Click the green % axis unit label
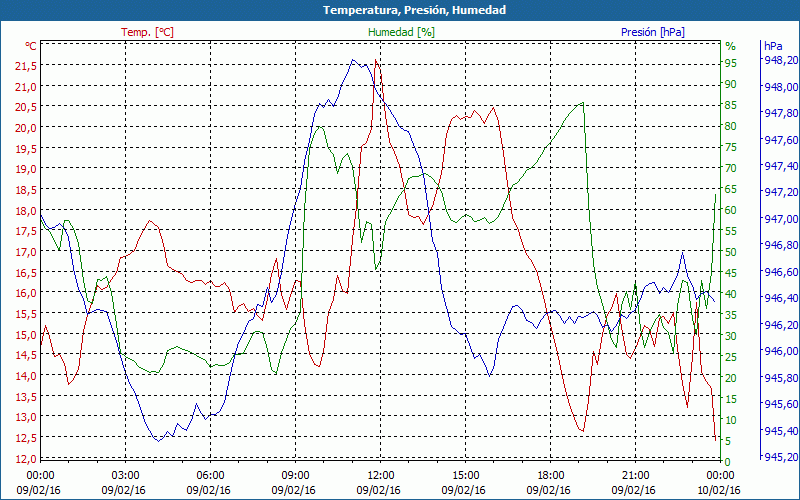 click(x=731, y=46)
